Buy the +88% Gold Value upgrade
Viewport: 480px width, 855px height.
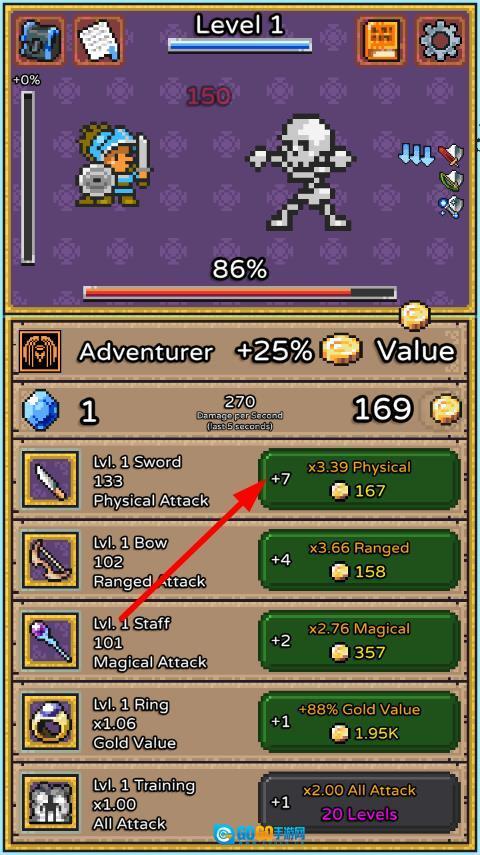point(359,722)
